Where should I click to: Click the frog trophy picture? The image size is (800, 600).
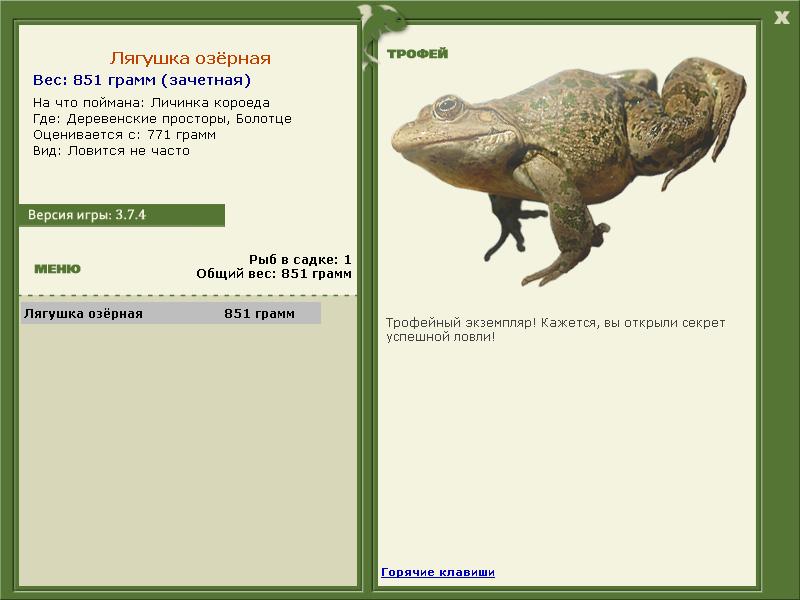(x=568, y=168)
